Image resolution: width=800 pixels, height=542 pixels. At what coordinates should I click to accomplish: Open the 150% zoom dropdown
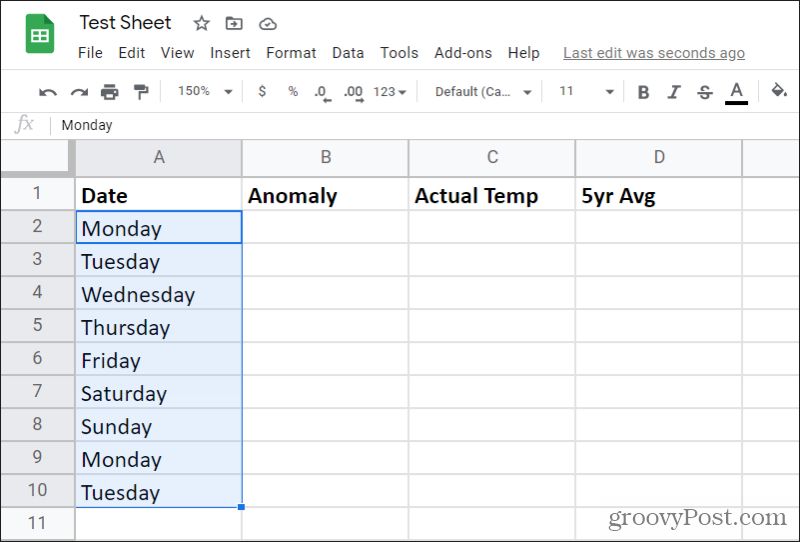tap(205, 91)
